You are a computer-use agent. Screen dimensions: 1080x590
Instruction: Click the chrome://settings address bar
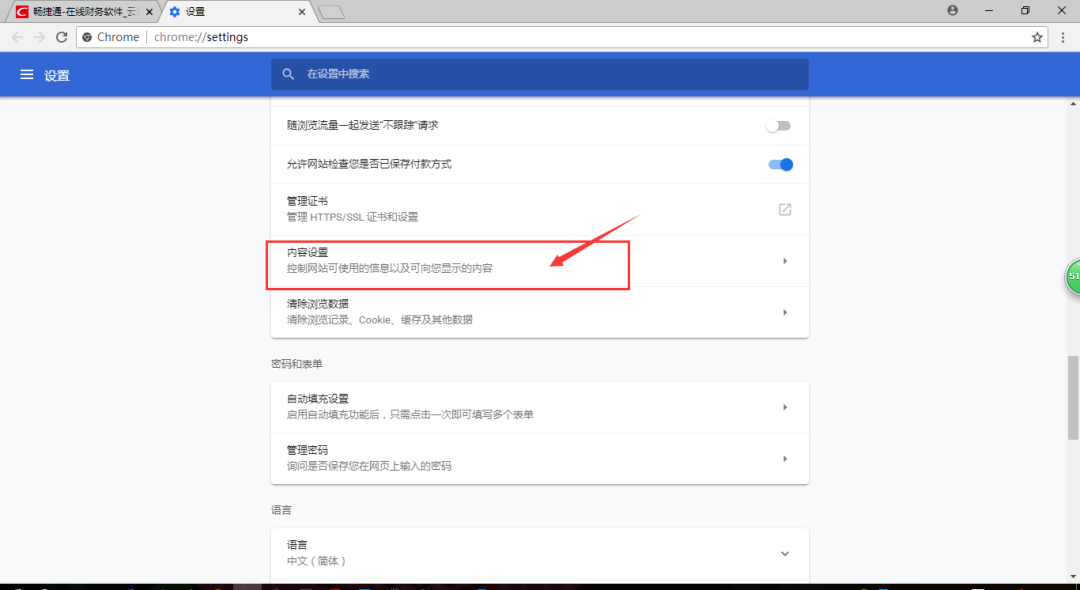(561, 37)
